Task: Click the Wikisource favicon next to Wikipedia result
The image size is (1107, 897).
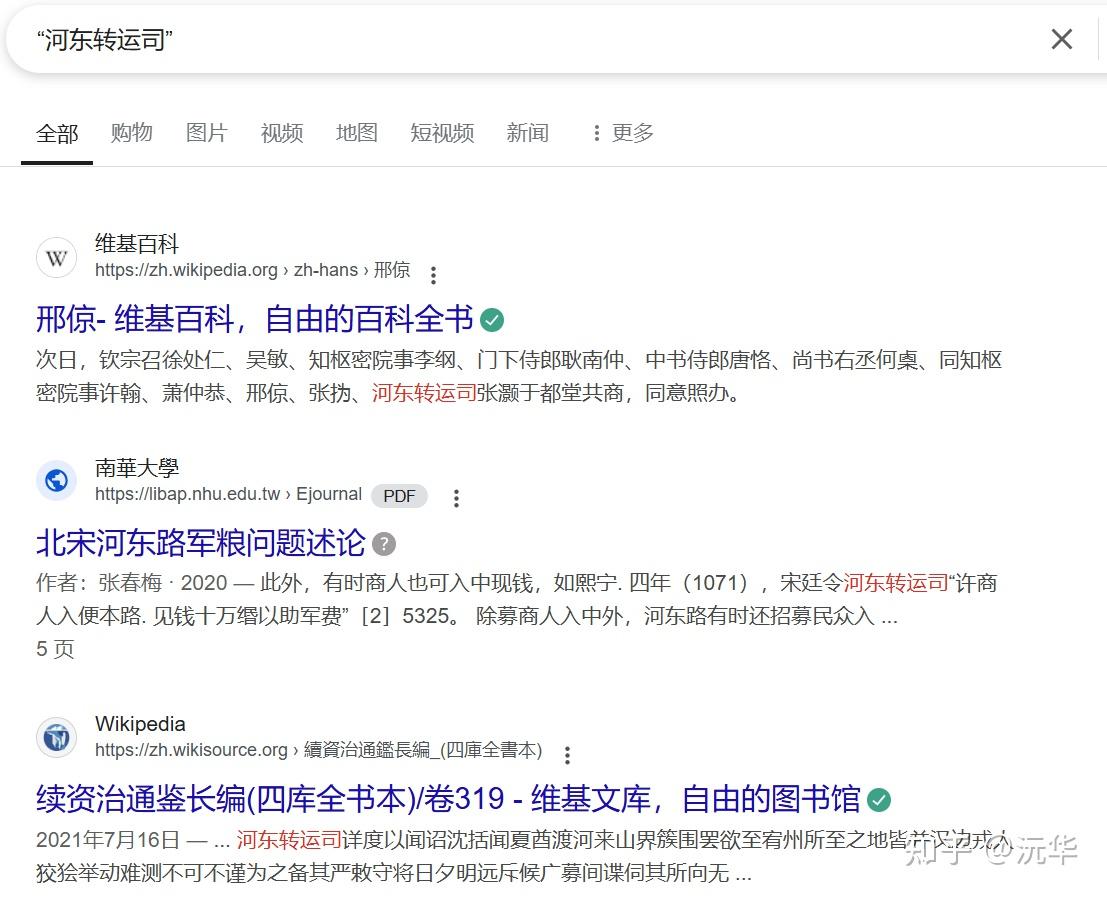Action: pos(56,738)
